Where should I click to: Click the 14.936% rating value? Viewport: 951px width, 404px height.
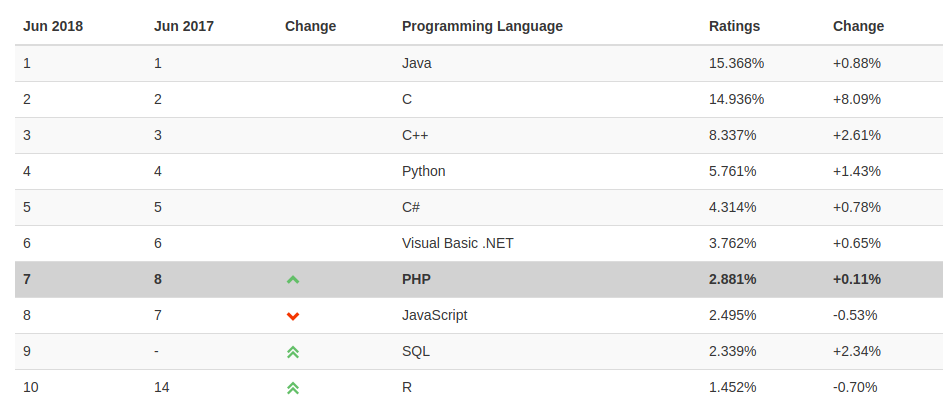click(736, 99)
